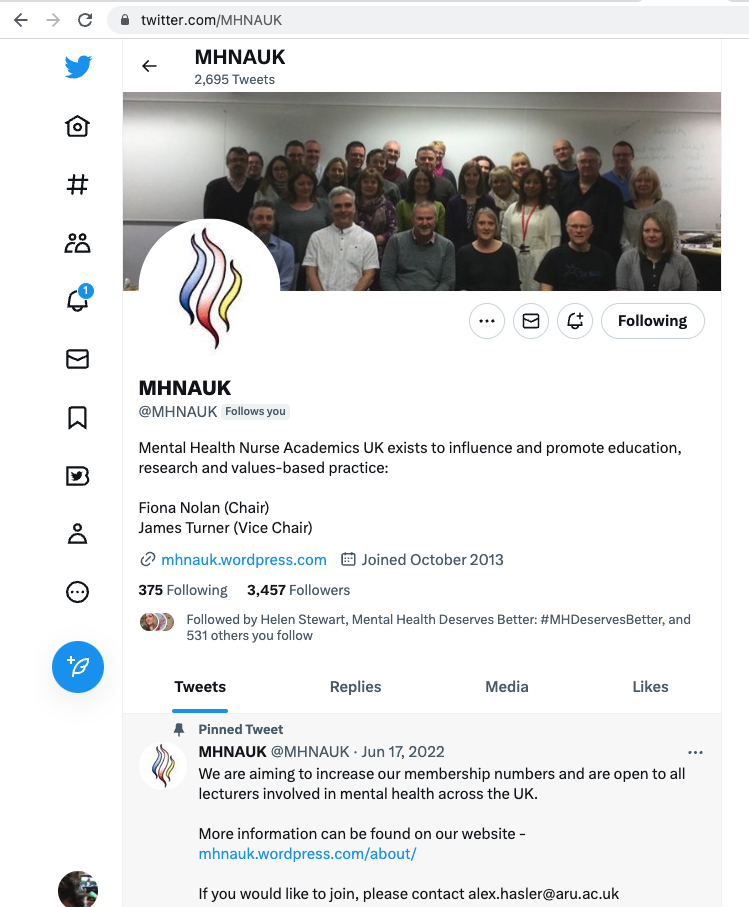Open pinned tweet three-dot menu
Screen dimensions: 749x907
click(x=695, y=753)
